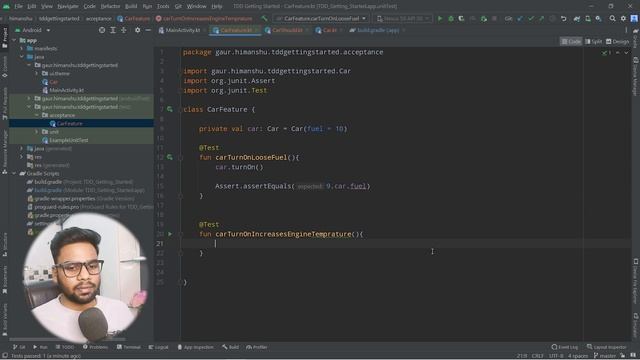Viewport: 640px width, 360px height.
Task: Open Search Everywhere magnifier icon
Action: 612,18
